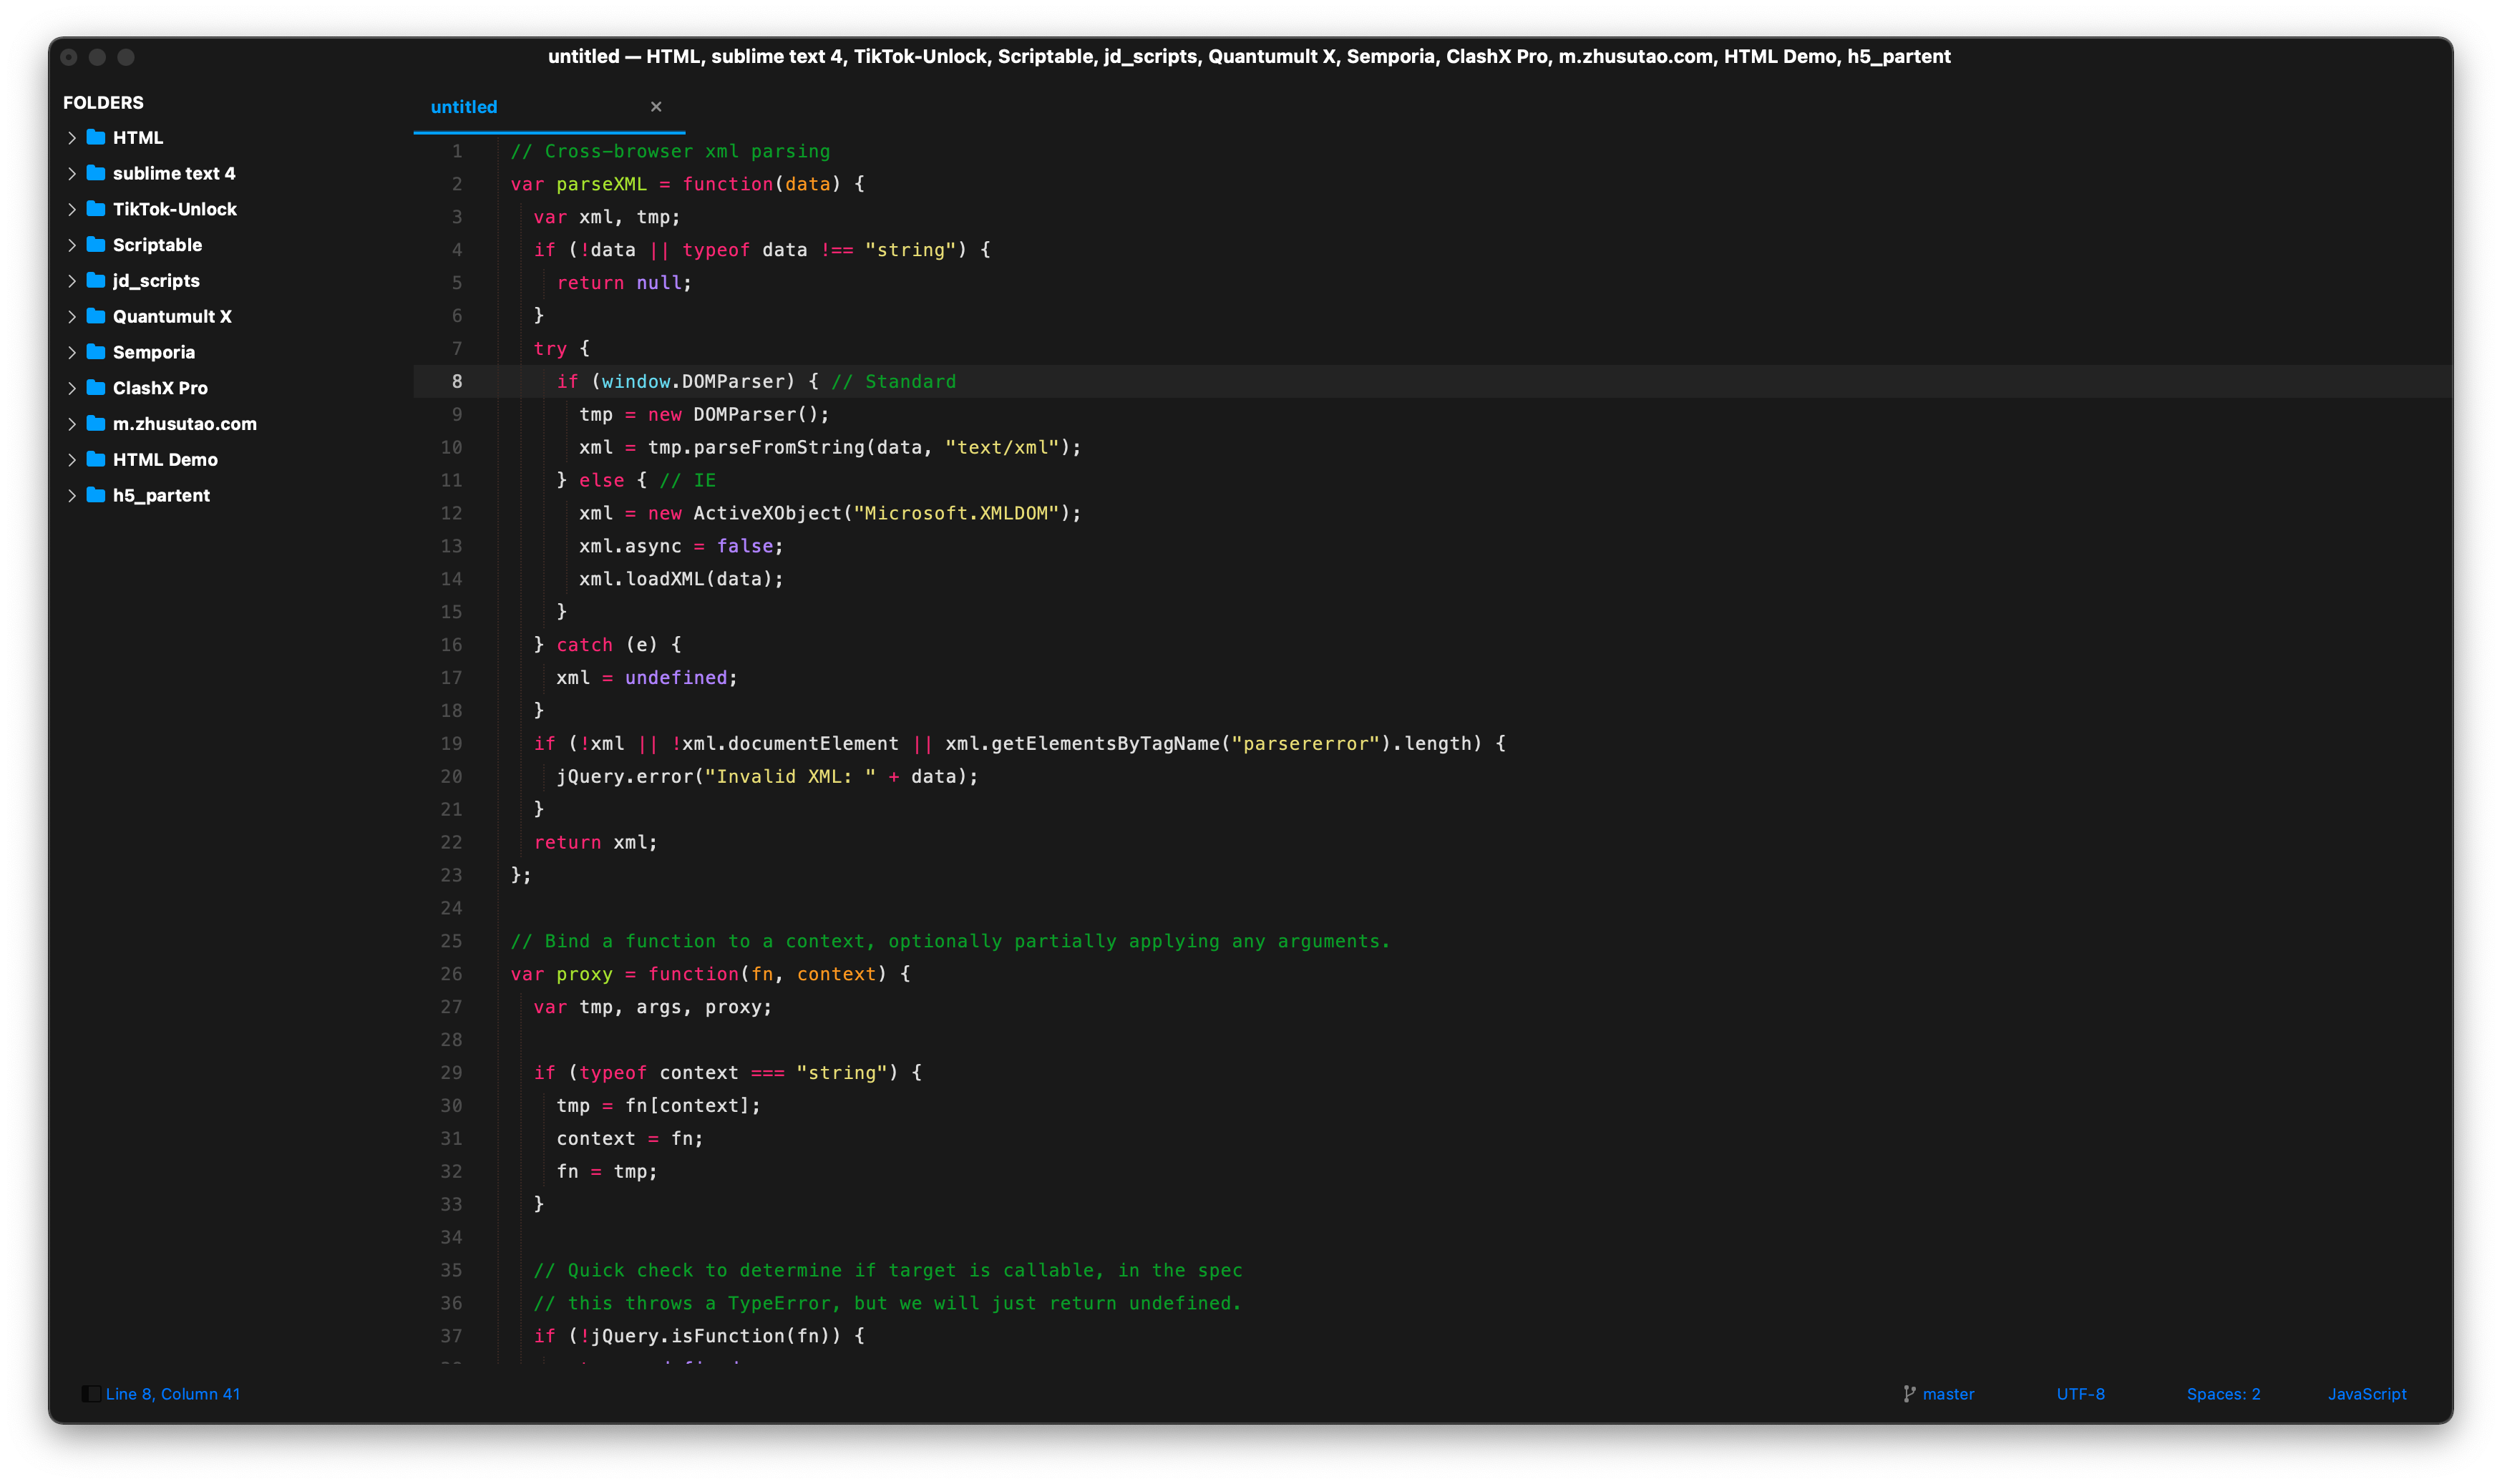Click line number 26 in the gutter
The image size is (2502, 1484).
(451, 974)
